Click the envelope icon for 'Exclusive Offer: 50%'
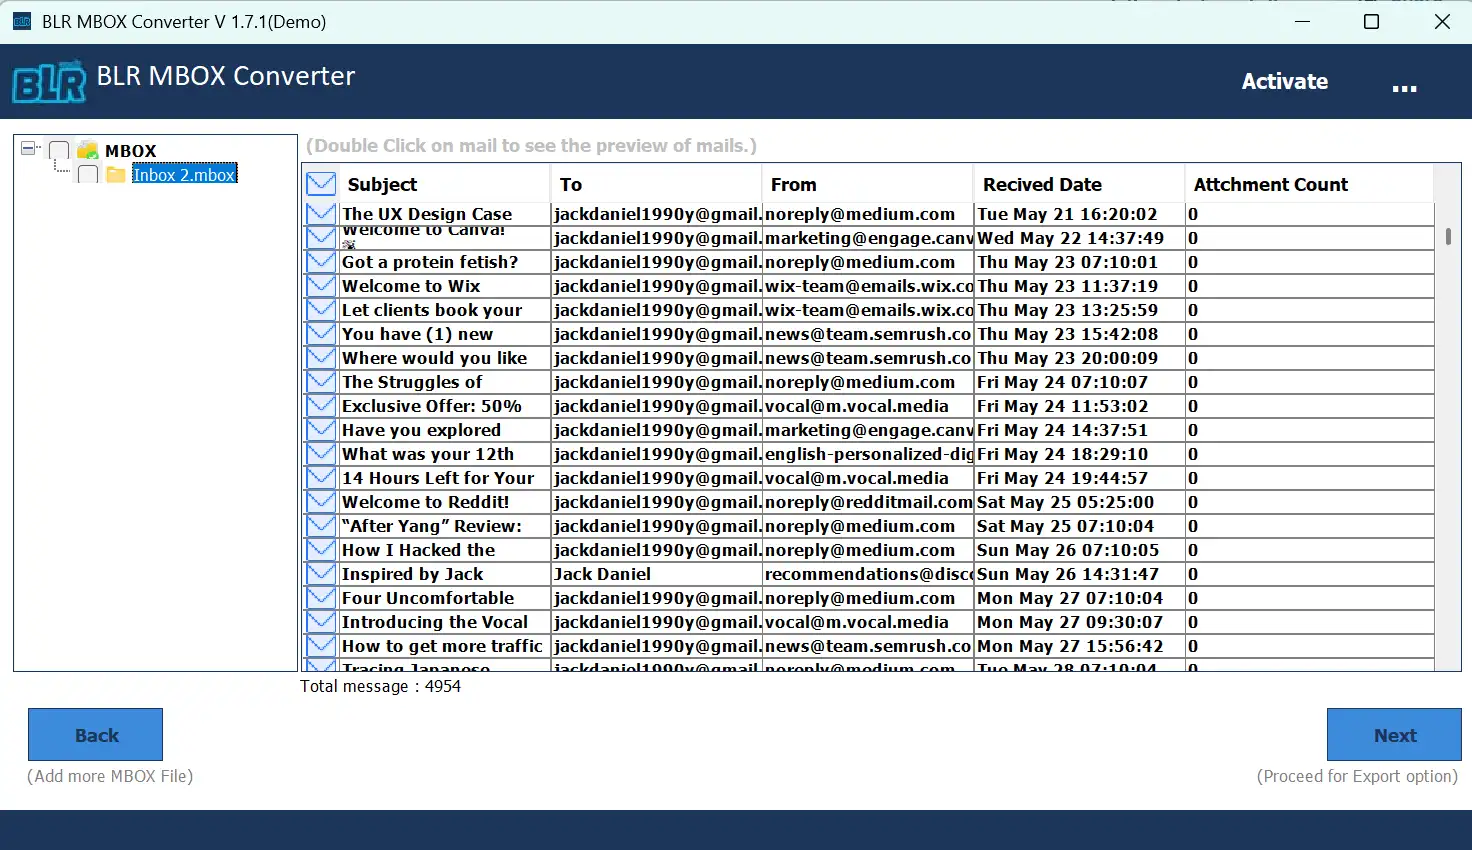This screenshot has width=1472, height=850. click(320, 406)
